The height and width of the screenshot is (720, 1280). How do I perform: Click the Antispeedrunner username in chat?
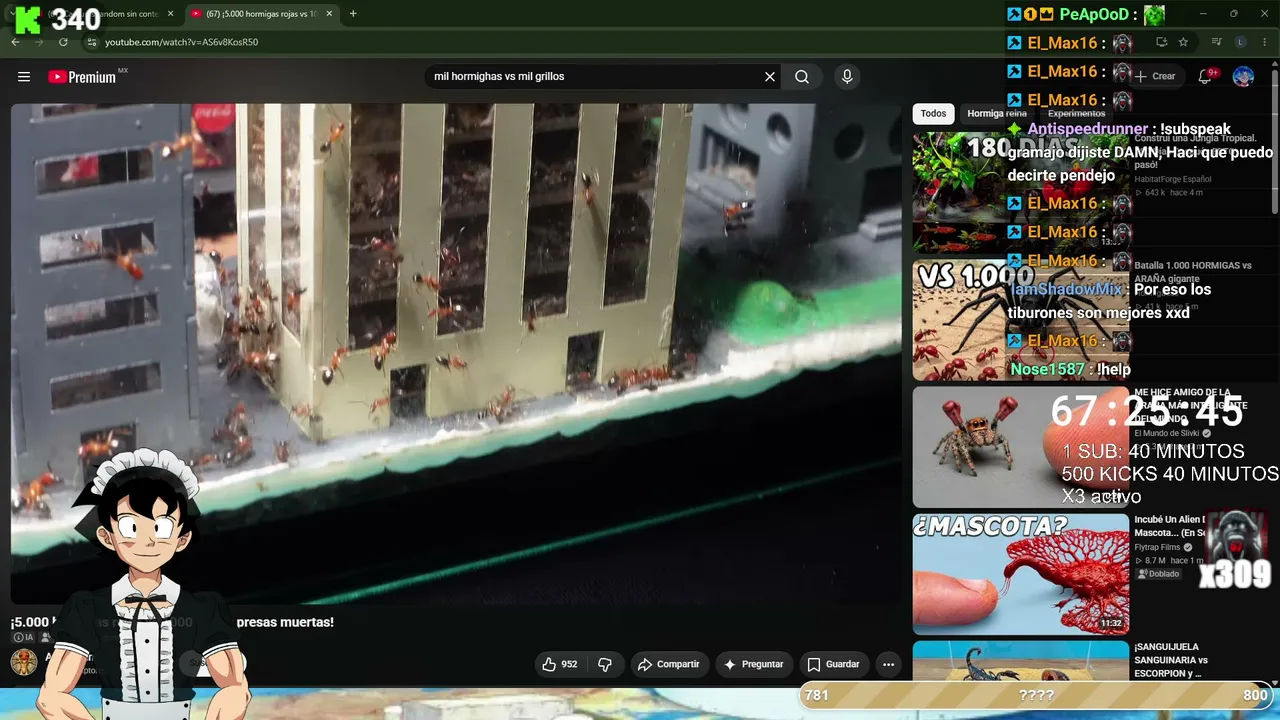point(1088,129)
